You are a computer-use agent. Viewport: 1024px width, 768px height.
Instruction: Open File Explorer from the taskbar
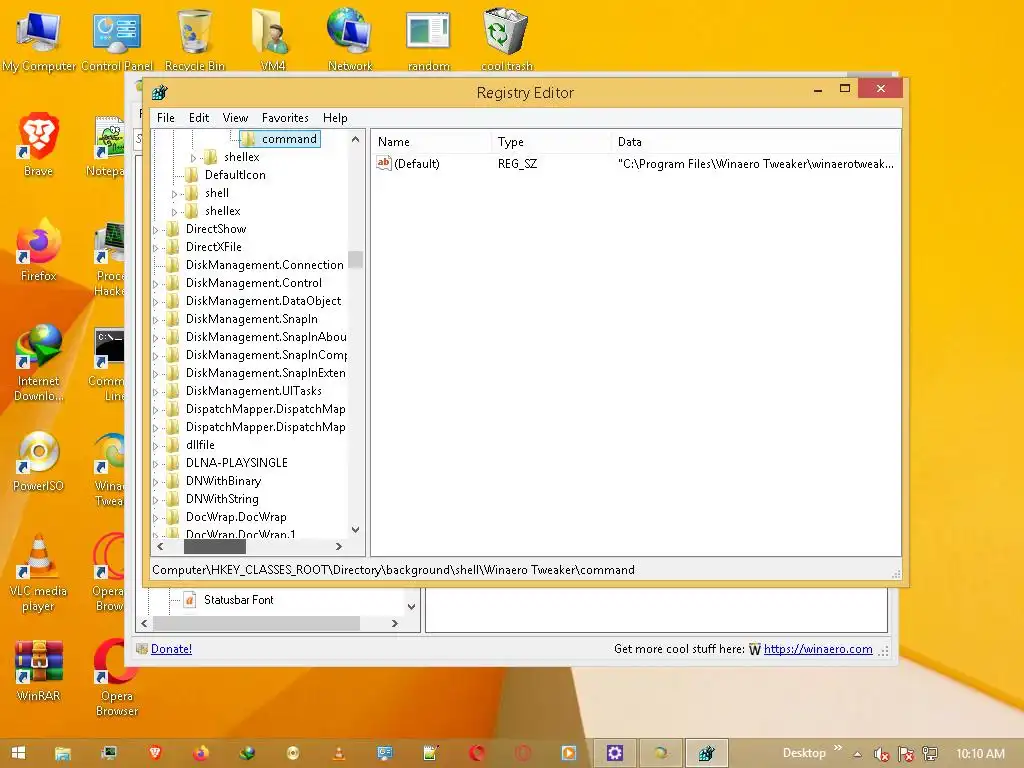63,753
